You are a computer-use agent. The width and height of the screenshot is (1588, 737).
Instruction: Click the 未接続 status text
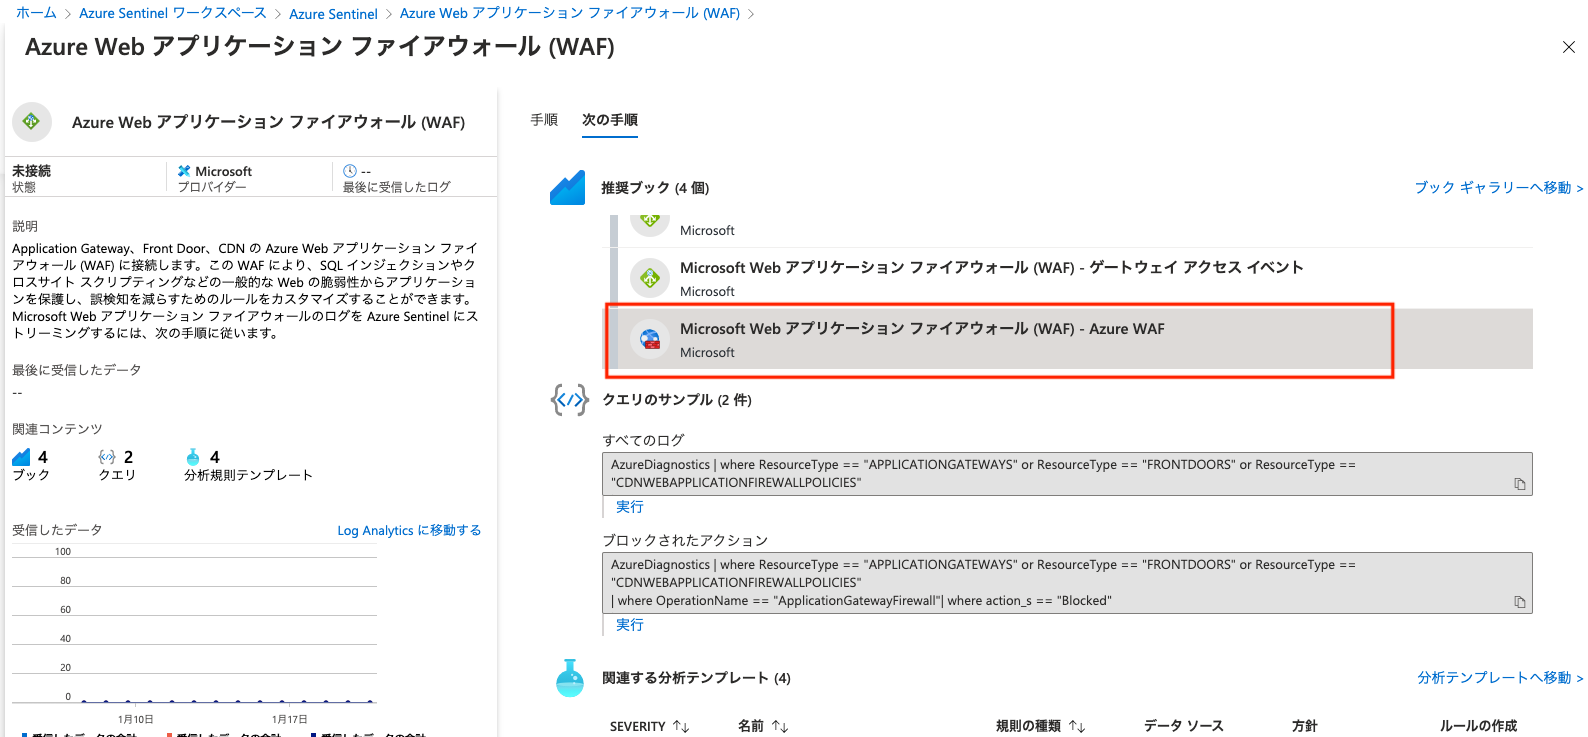click(x=31, y=171)
